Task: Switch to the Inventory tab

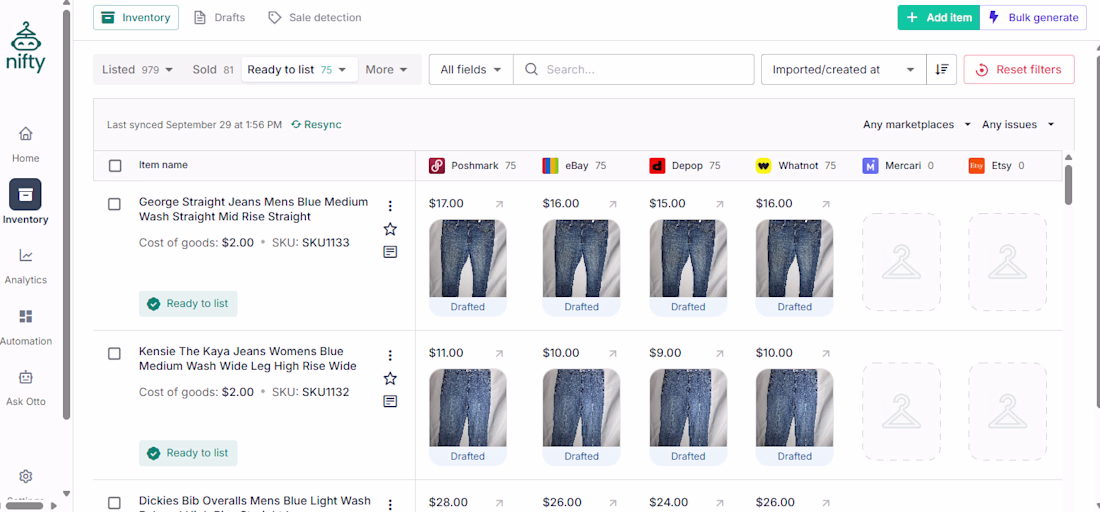Action: click(x=136, y=18)
